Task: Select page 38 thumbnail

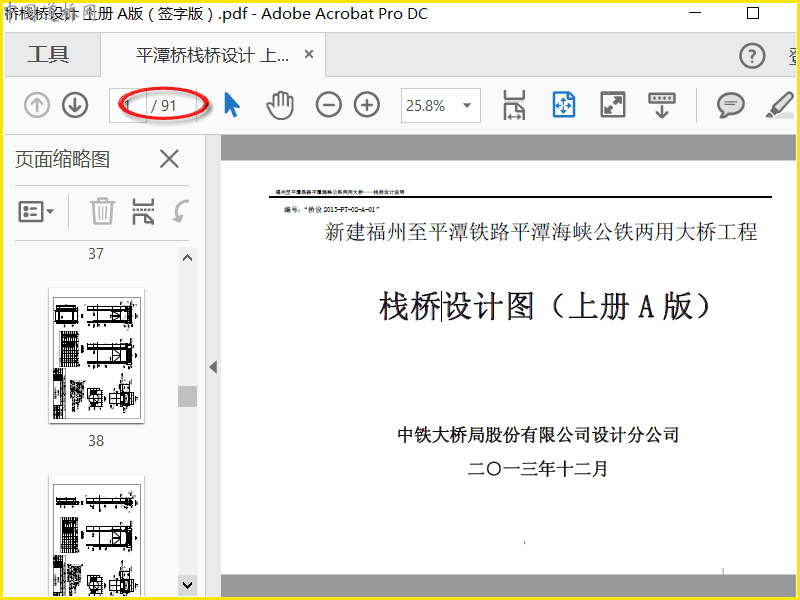Action: [96, 356]
